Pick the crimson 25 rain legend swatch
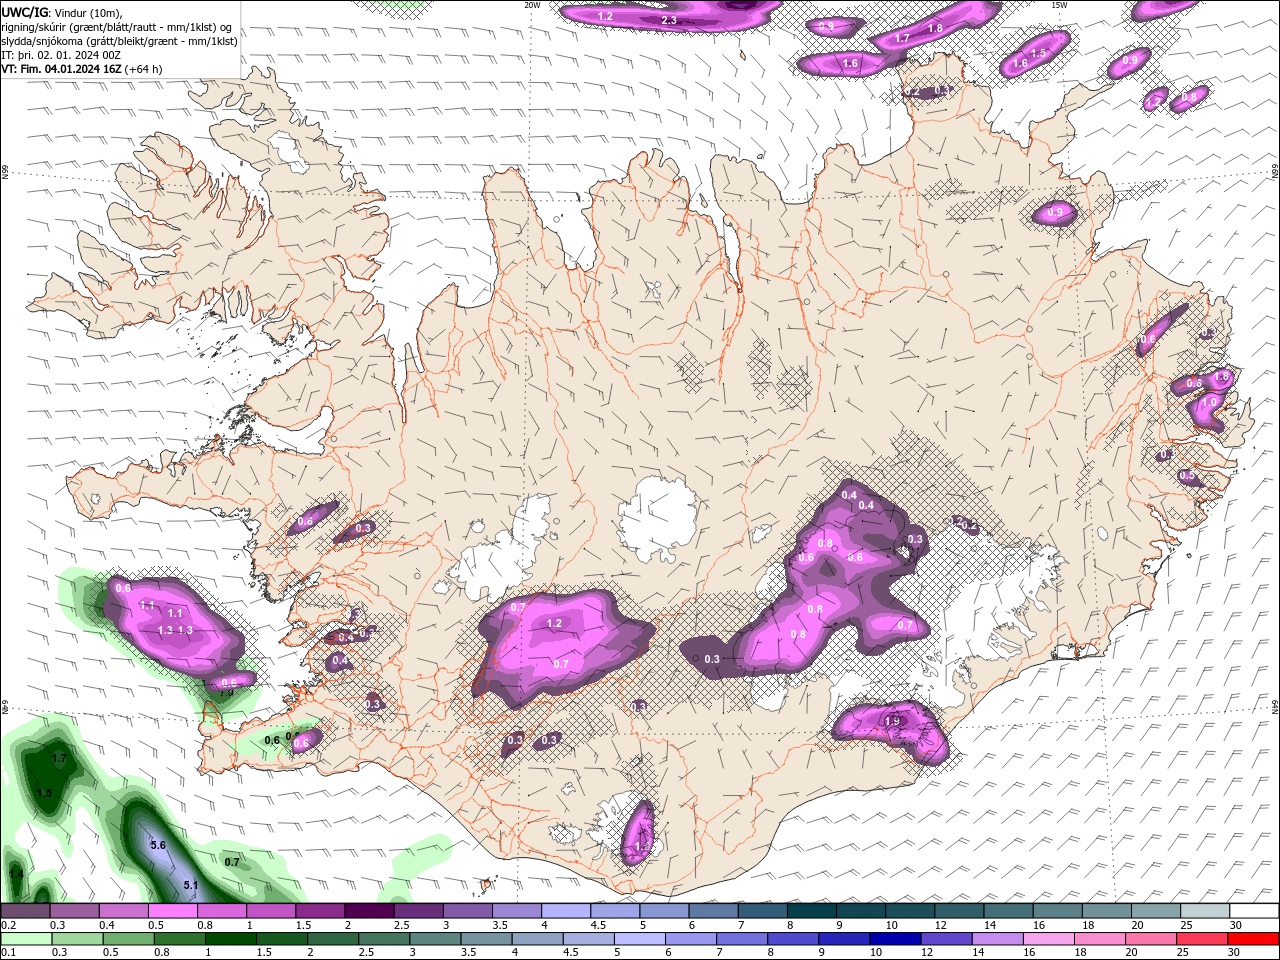Screen dimensions: 1280x960 pyautogui.click(x=1202, y=939)
